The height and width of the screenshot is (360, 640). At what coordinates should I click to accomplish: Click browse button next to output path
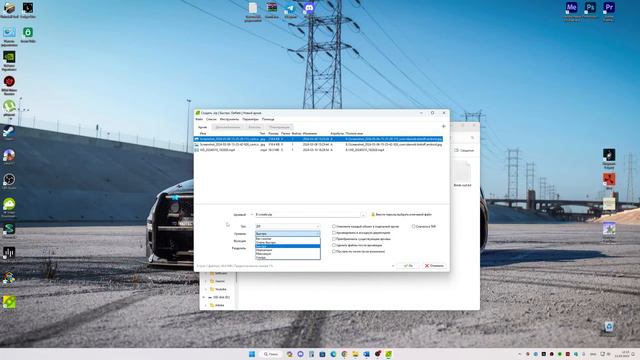point(363,215)
